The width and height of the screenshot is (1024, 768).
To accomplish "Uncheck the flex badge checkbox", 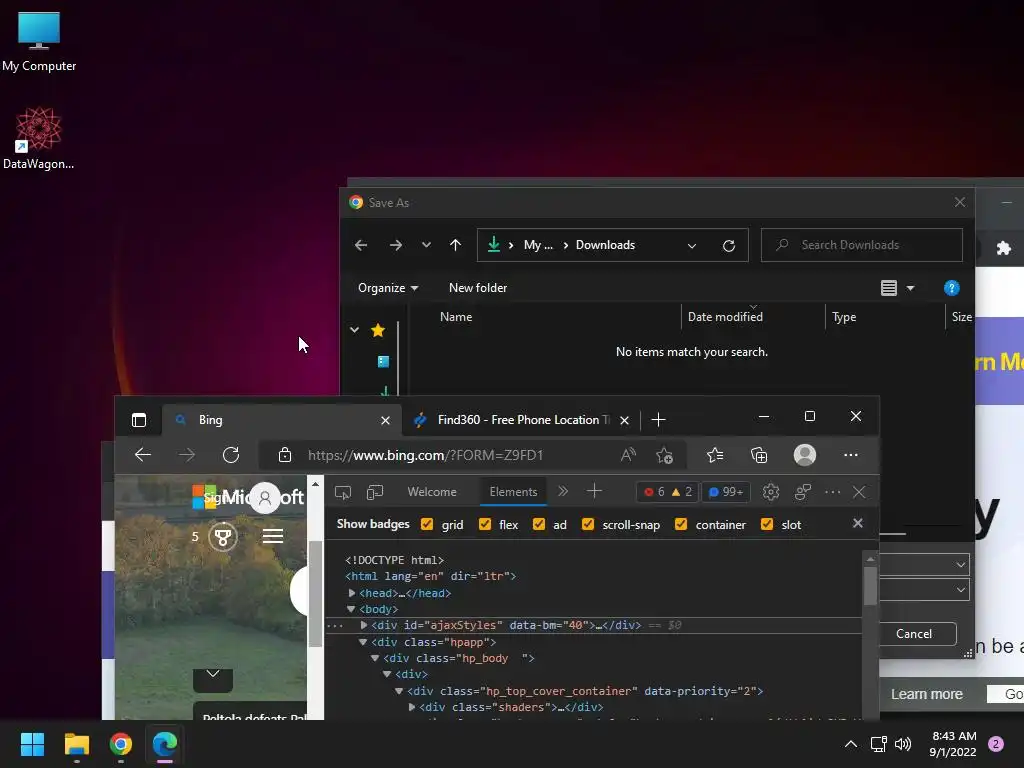I will [485, 524].
